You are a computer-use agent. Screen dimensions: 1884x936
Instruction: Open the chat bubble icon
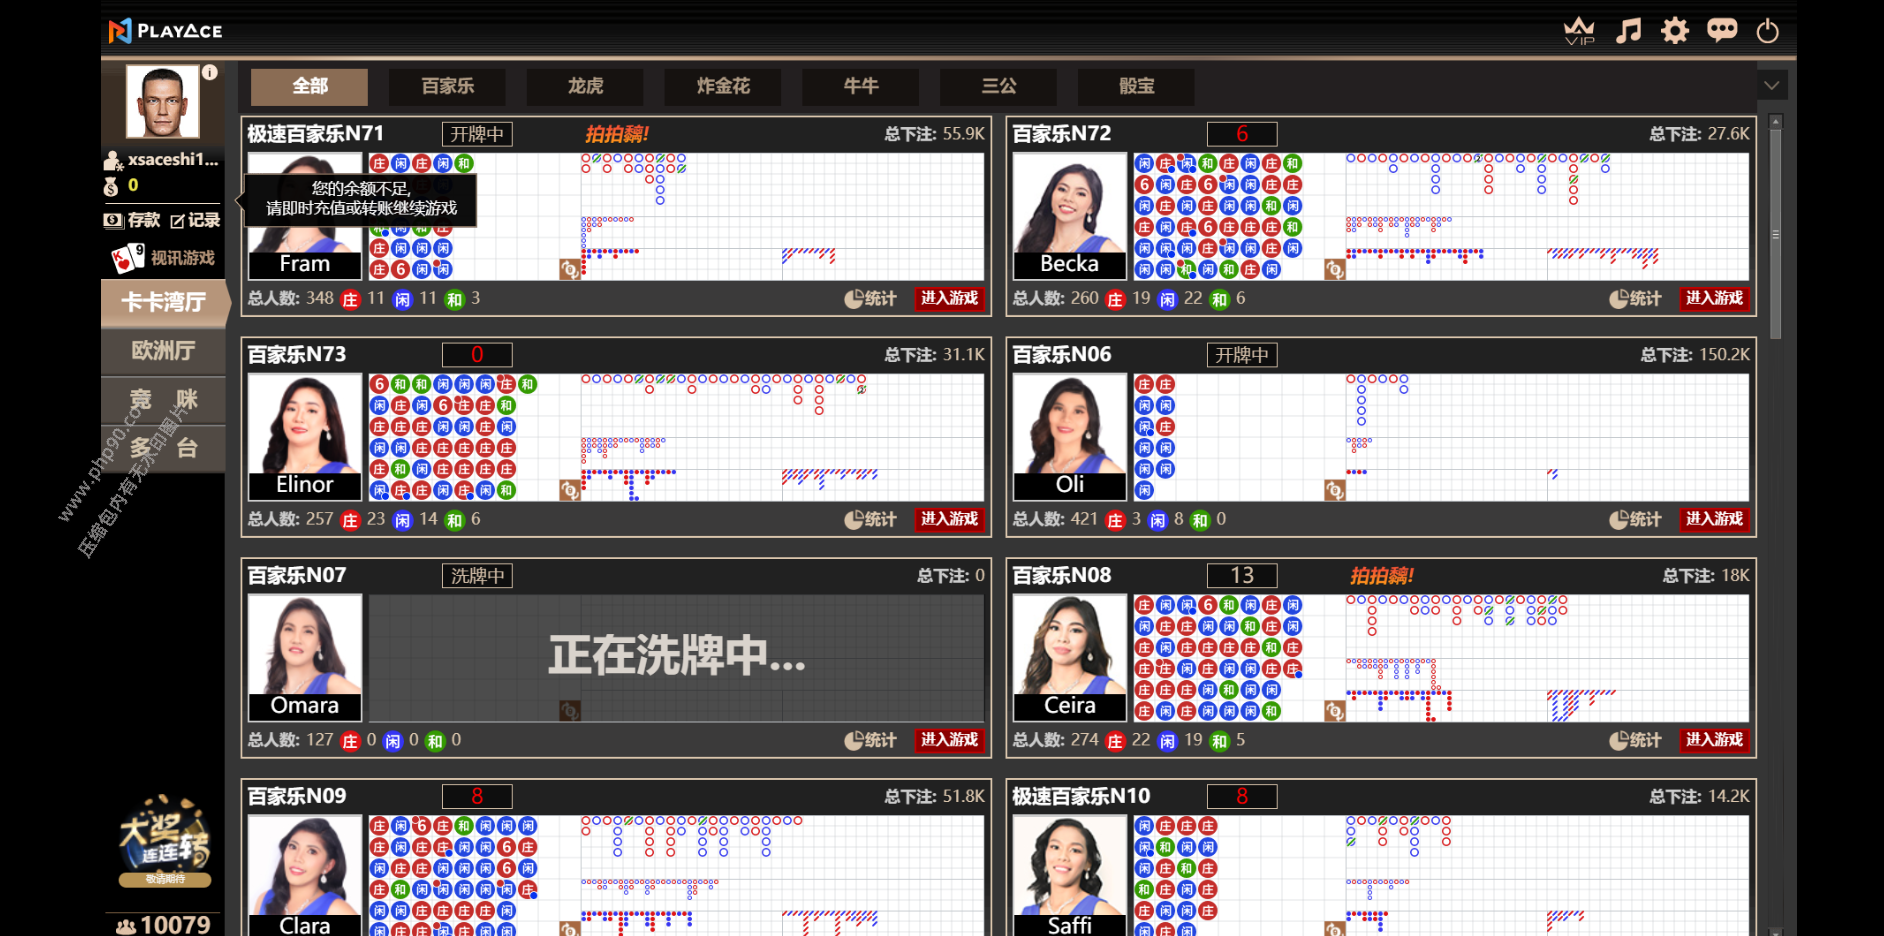click(1721, 31)
